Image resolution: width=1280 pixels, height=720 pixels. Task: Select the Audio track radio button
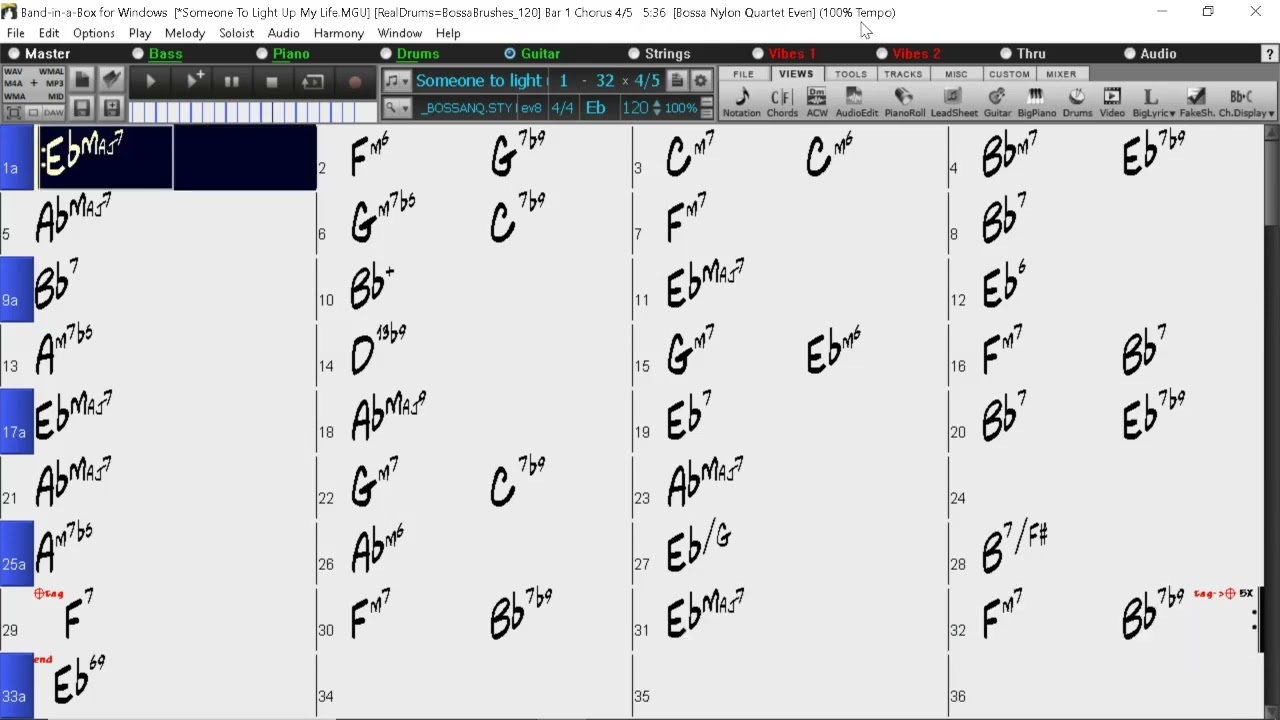click(x=1130, y=54)
